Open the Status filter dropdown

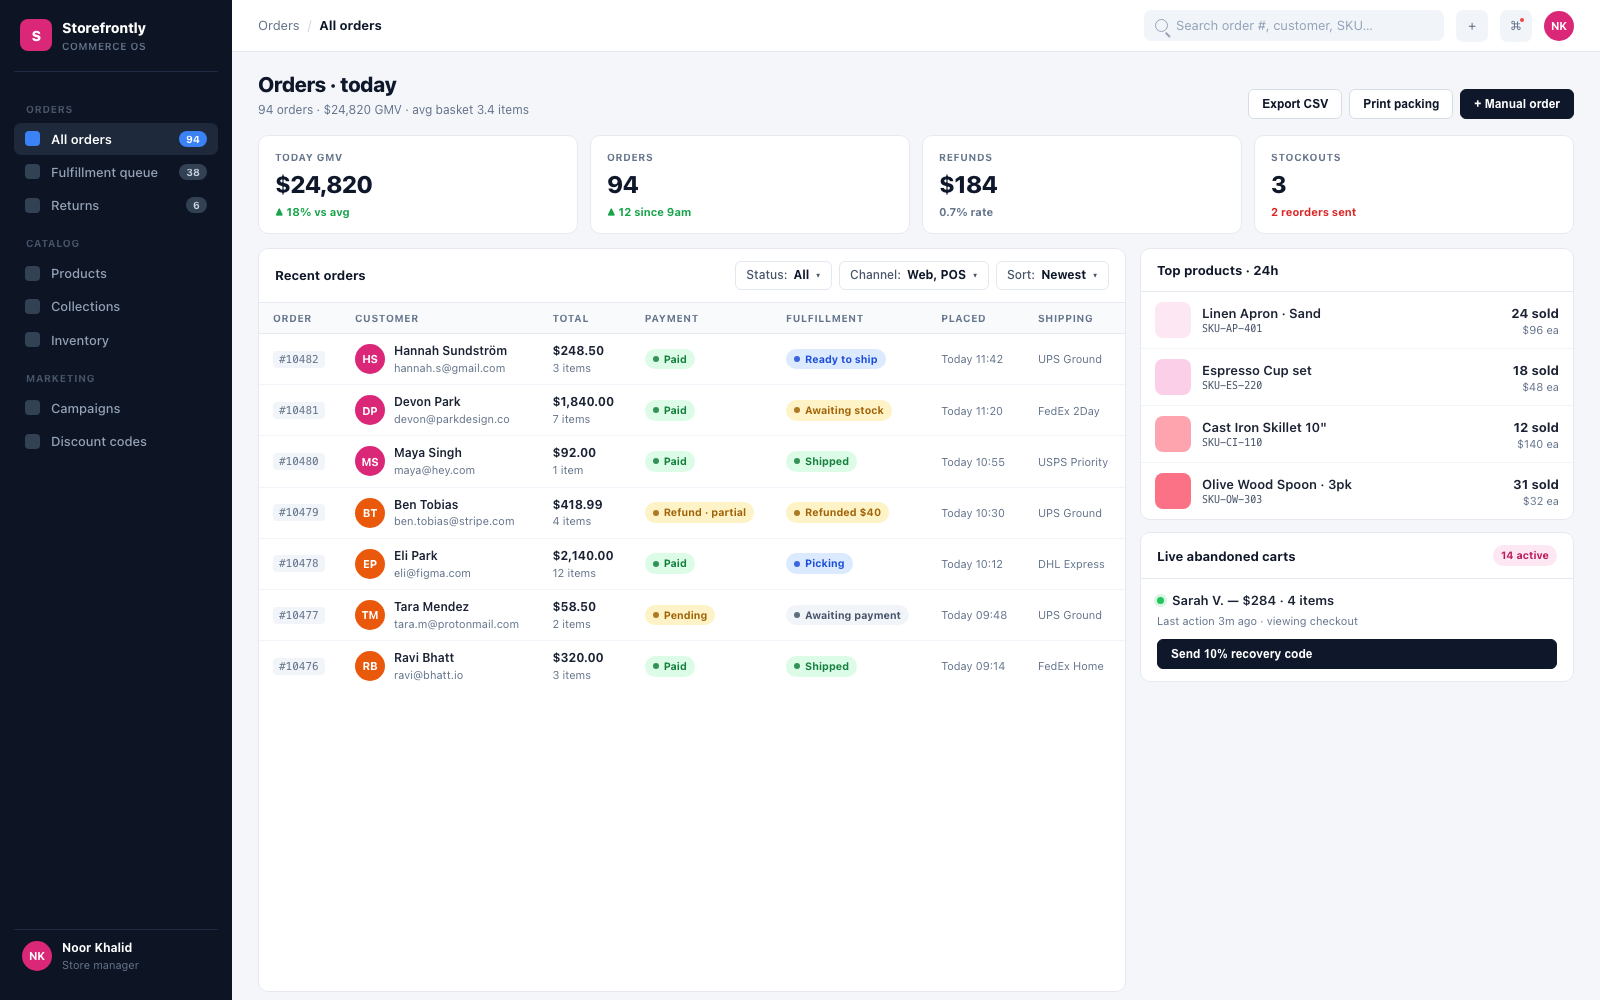click(x=783, y=275)
